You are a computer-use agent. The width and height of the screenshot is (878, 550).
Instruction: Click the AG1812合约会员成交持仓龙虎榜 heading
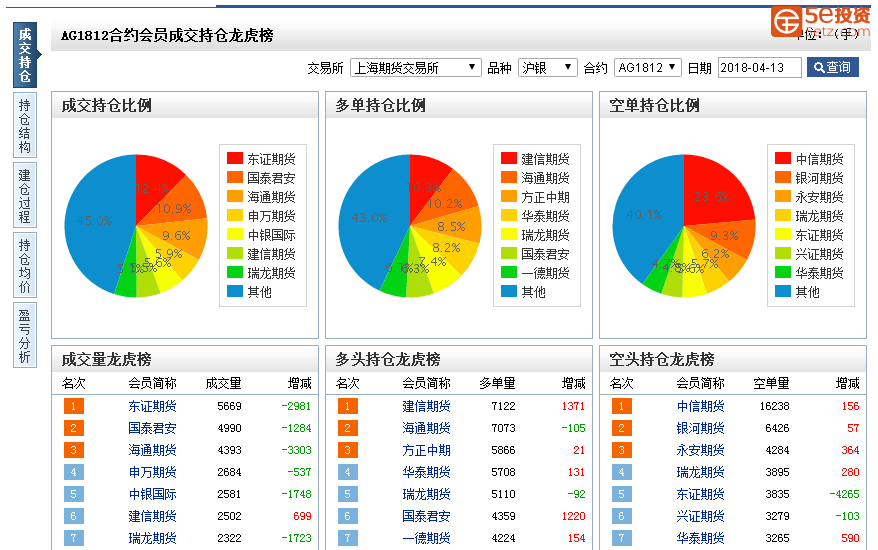tap(167, 35)
